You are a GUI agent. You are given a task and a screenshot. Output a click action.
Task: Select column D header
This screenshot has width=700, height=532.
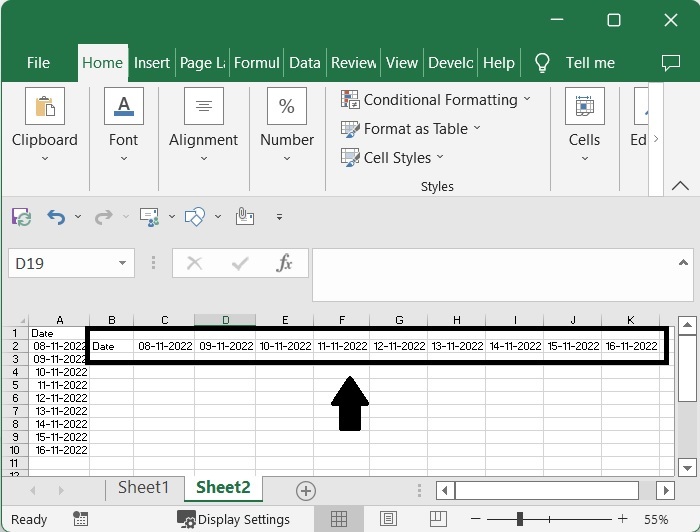pyautogui.click(x=225, y=320)
